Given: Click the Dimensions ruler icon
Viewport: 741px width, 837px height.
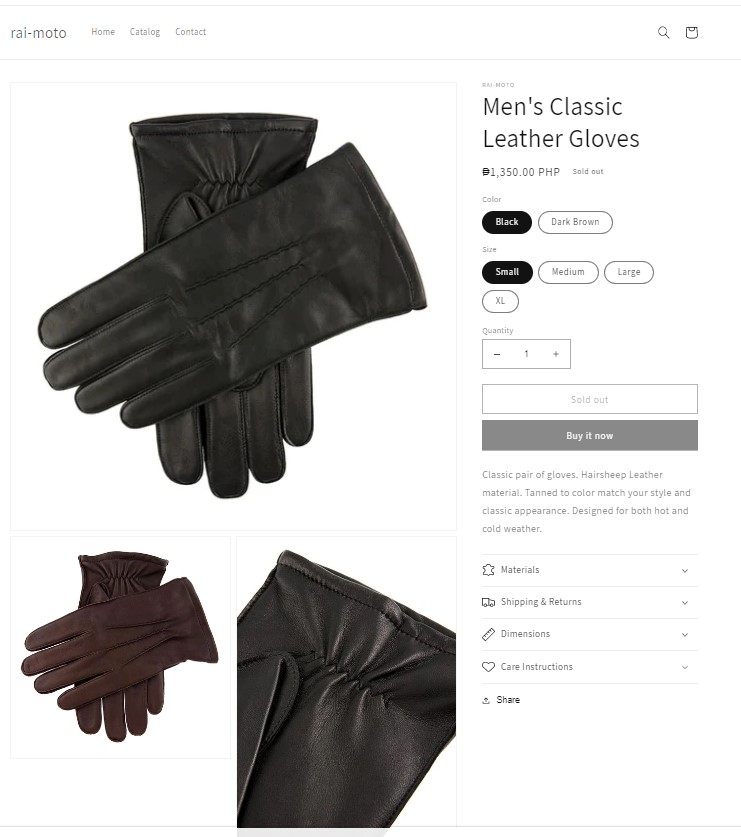Looking at the screenshot, I should click(x=488, y=634).
